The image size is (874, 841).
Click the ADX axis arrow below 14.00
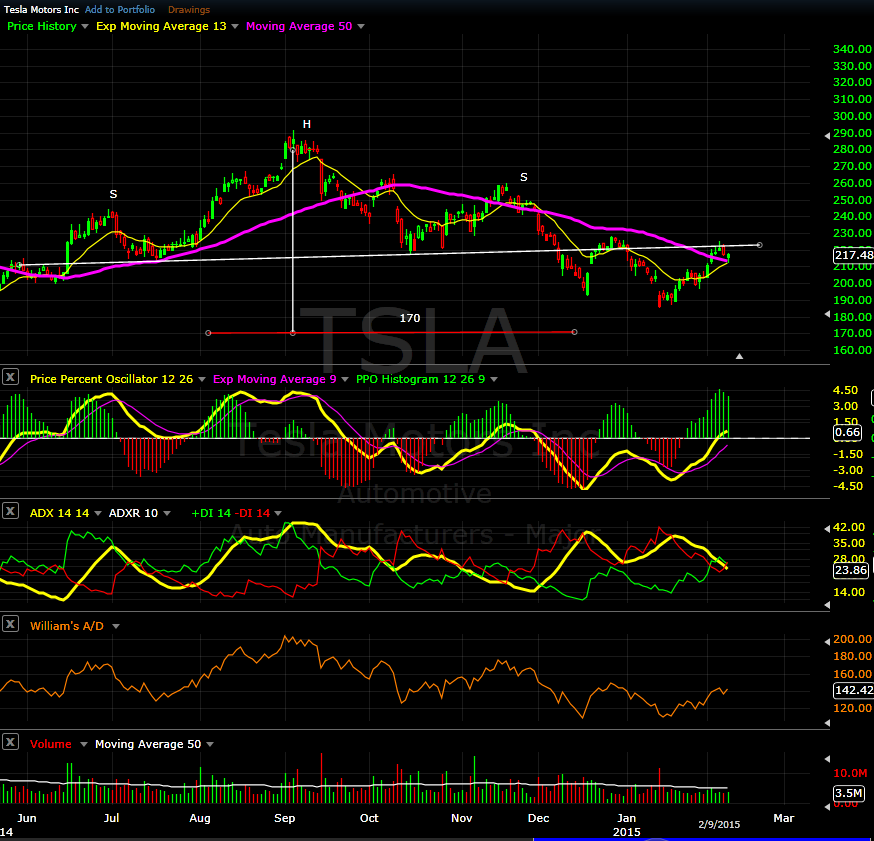(x=827, y=605)
